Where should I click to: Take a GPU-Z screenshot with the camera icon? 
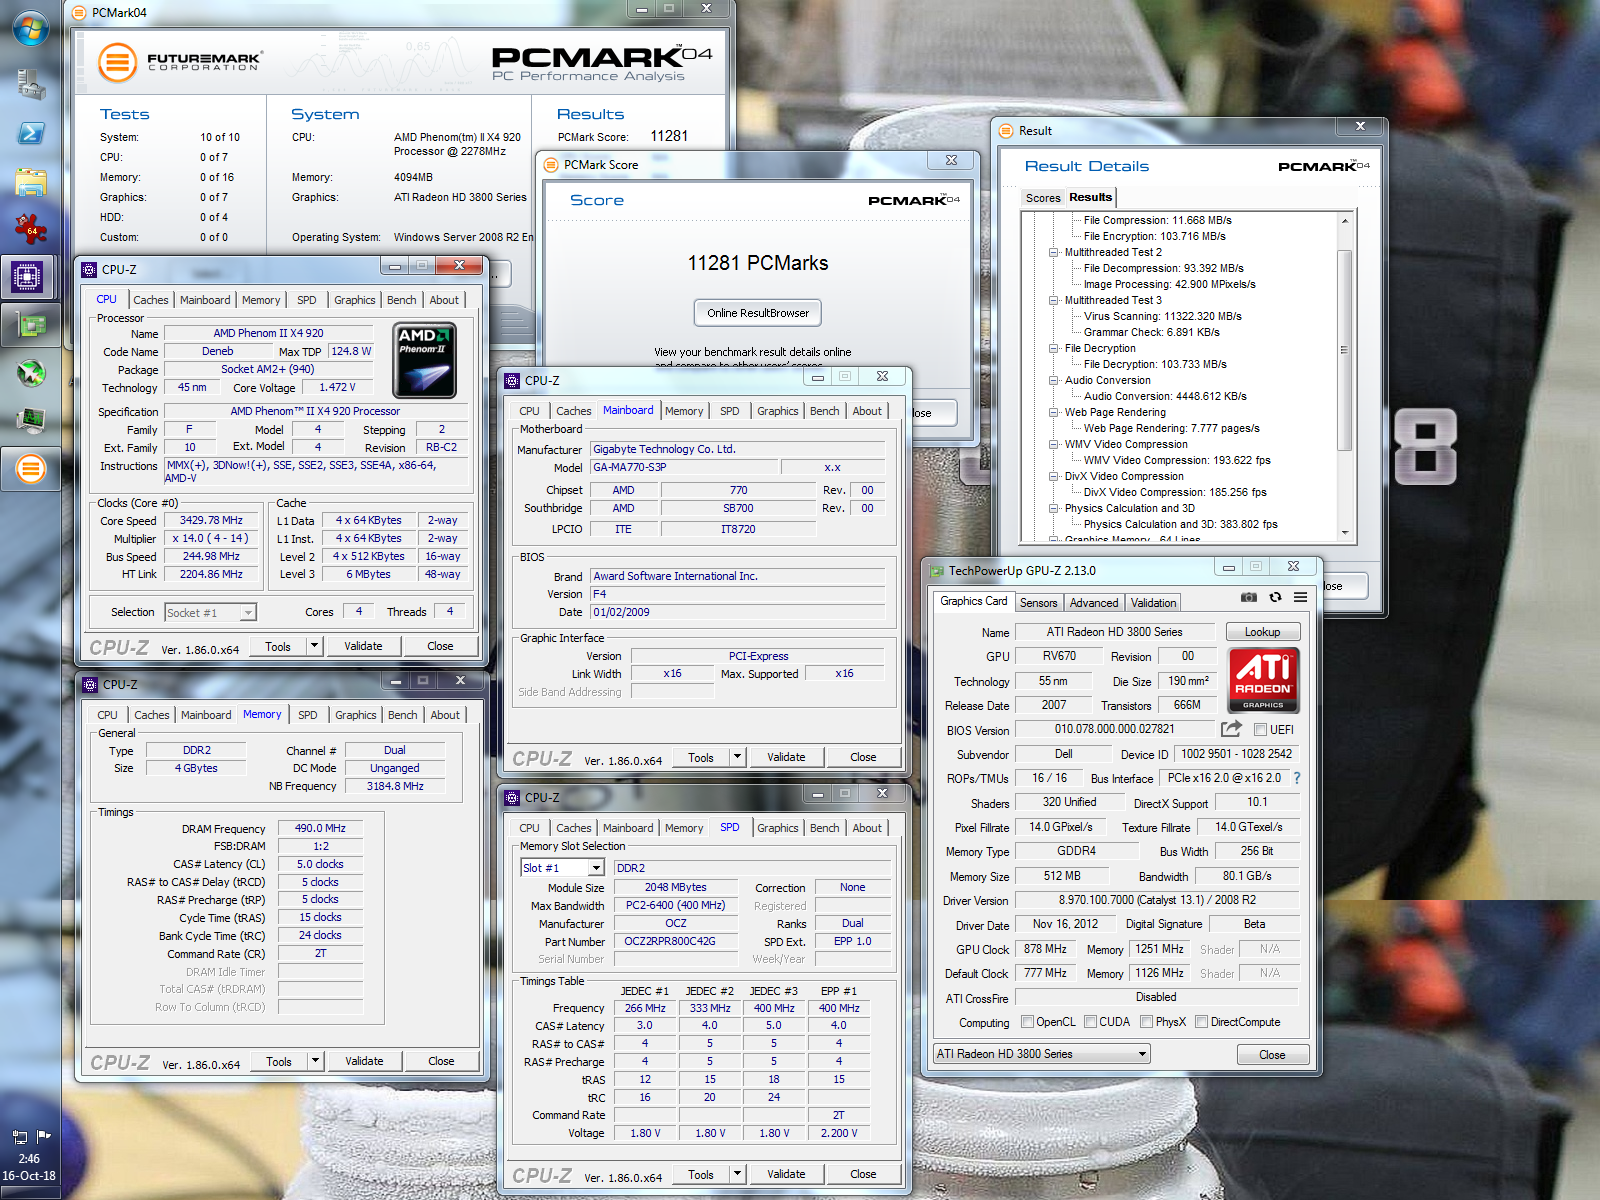tap(1249, 597)
